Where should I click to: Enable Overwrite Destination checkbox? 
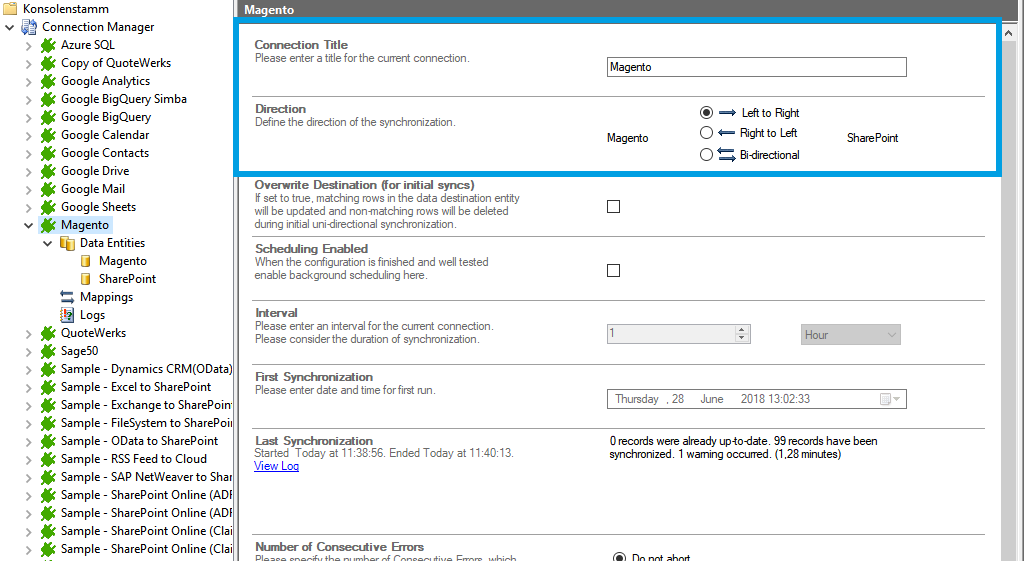(614, 207)
